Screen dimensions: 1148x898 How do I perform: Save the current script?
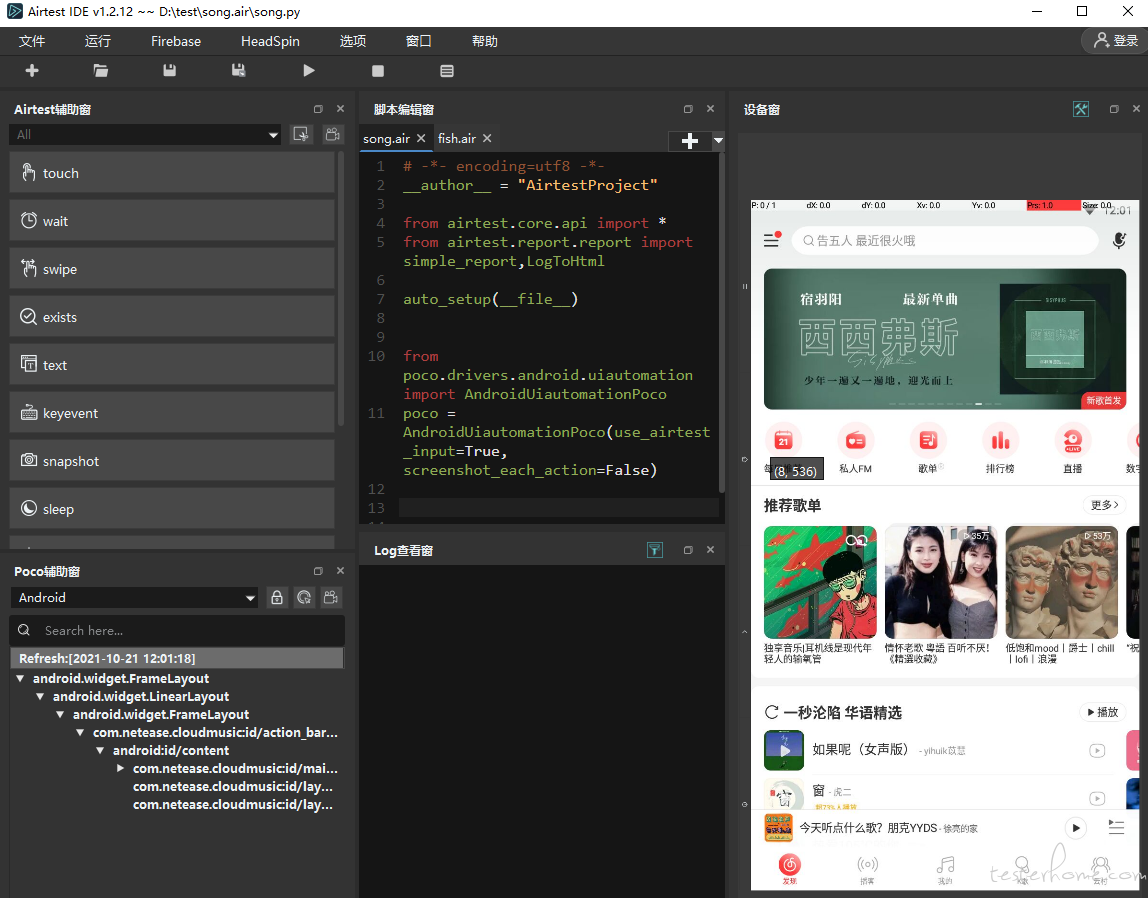pos(169,70)
